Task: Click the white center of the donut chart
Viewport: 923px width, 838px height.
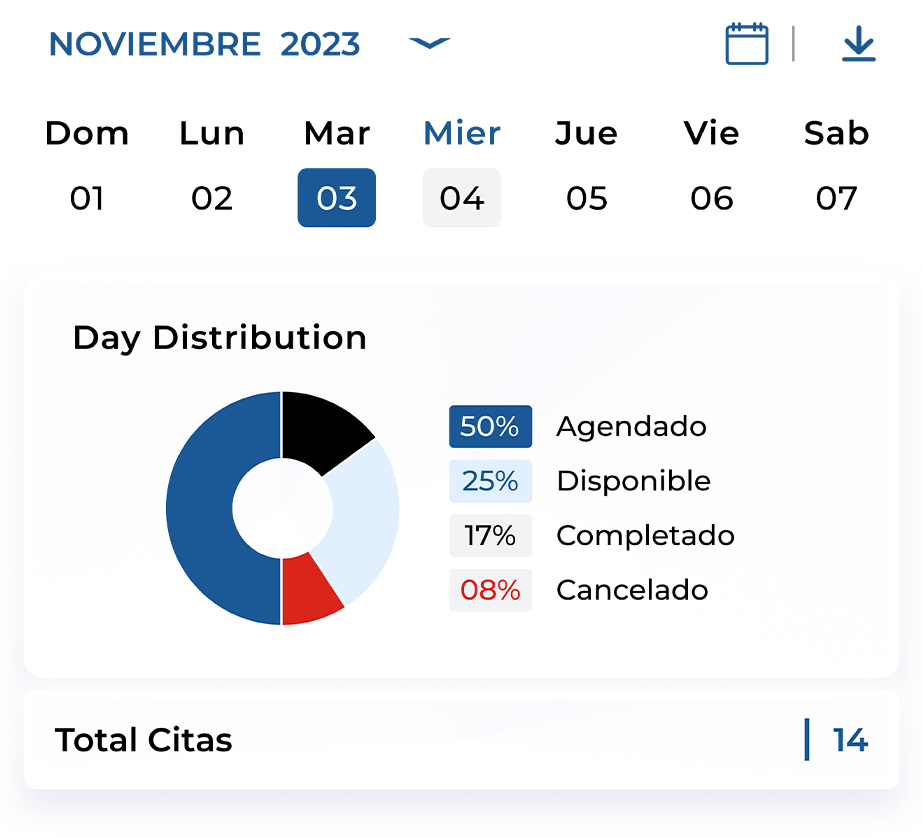Action: (282, 508)
